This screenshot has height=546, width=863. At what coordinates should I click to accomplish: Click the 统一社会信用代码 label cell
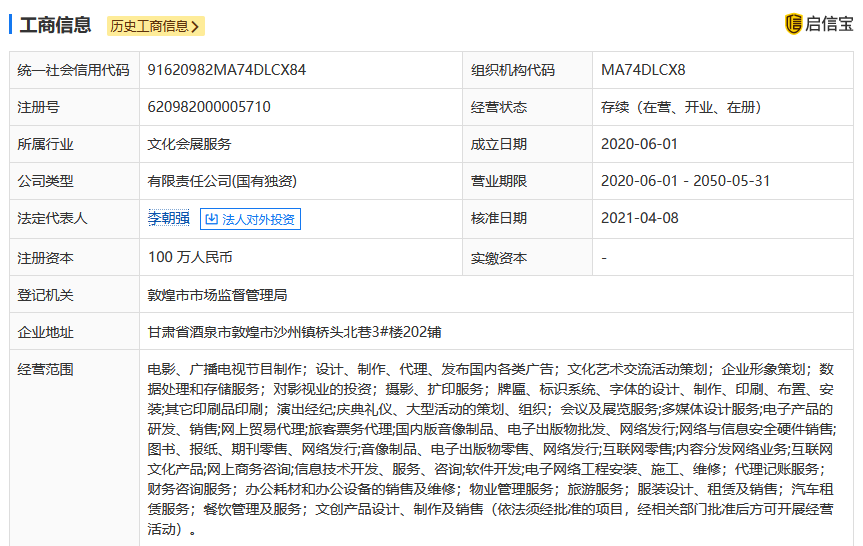point(74,70)
